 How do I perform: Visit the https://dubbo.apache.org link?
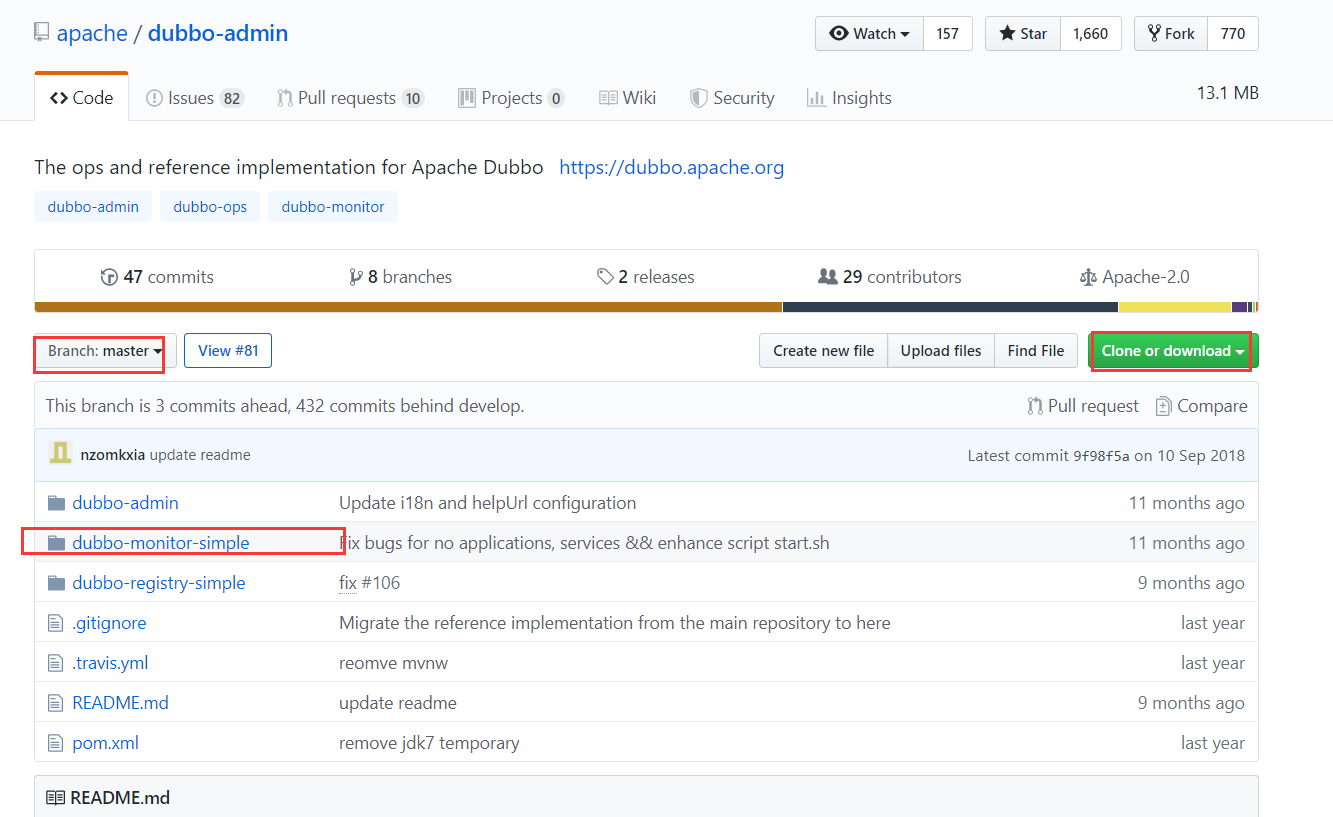(x=672, y=167)
